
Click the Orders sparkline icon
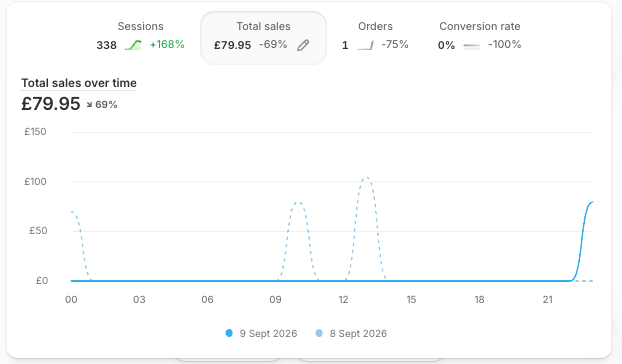pos(365,46)
